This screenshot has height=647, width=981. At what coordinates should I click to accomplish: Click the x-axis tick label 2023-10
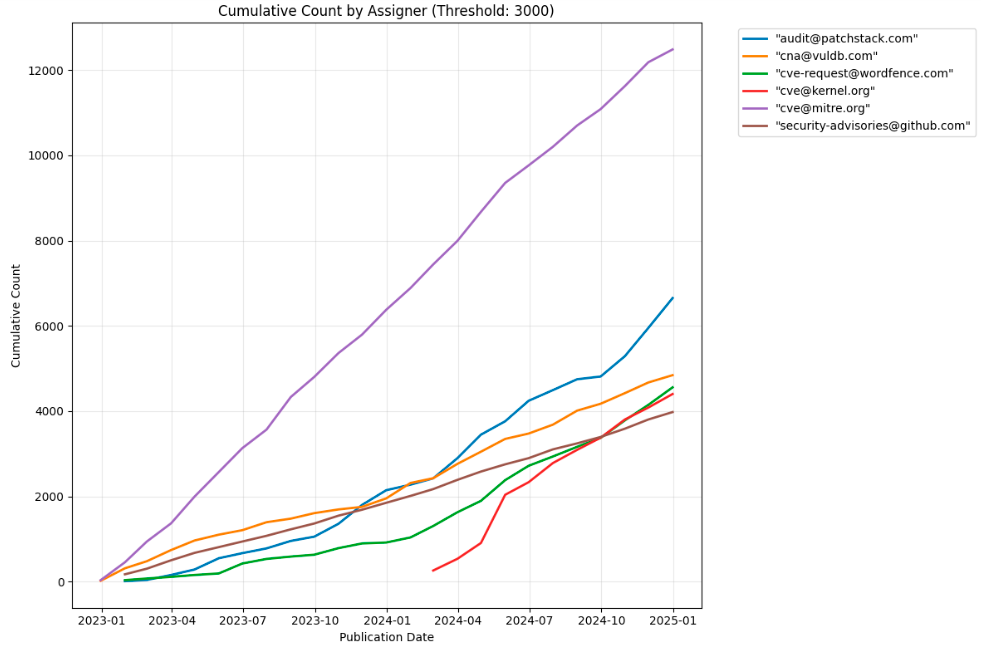coord(315,621)
